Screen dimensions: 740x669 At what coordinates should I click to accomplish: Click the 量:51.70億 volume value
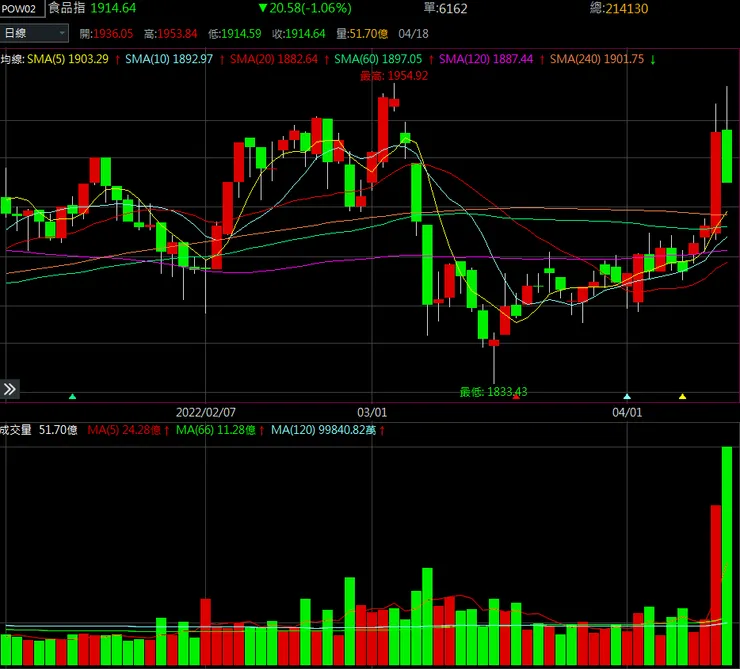pyautogui.click(x=362, y=33)
